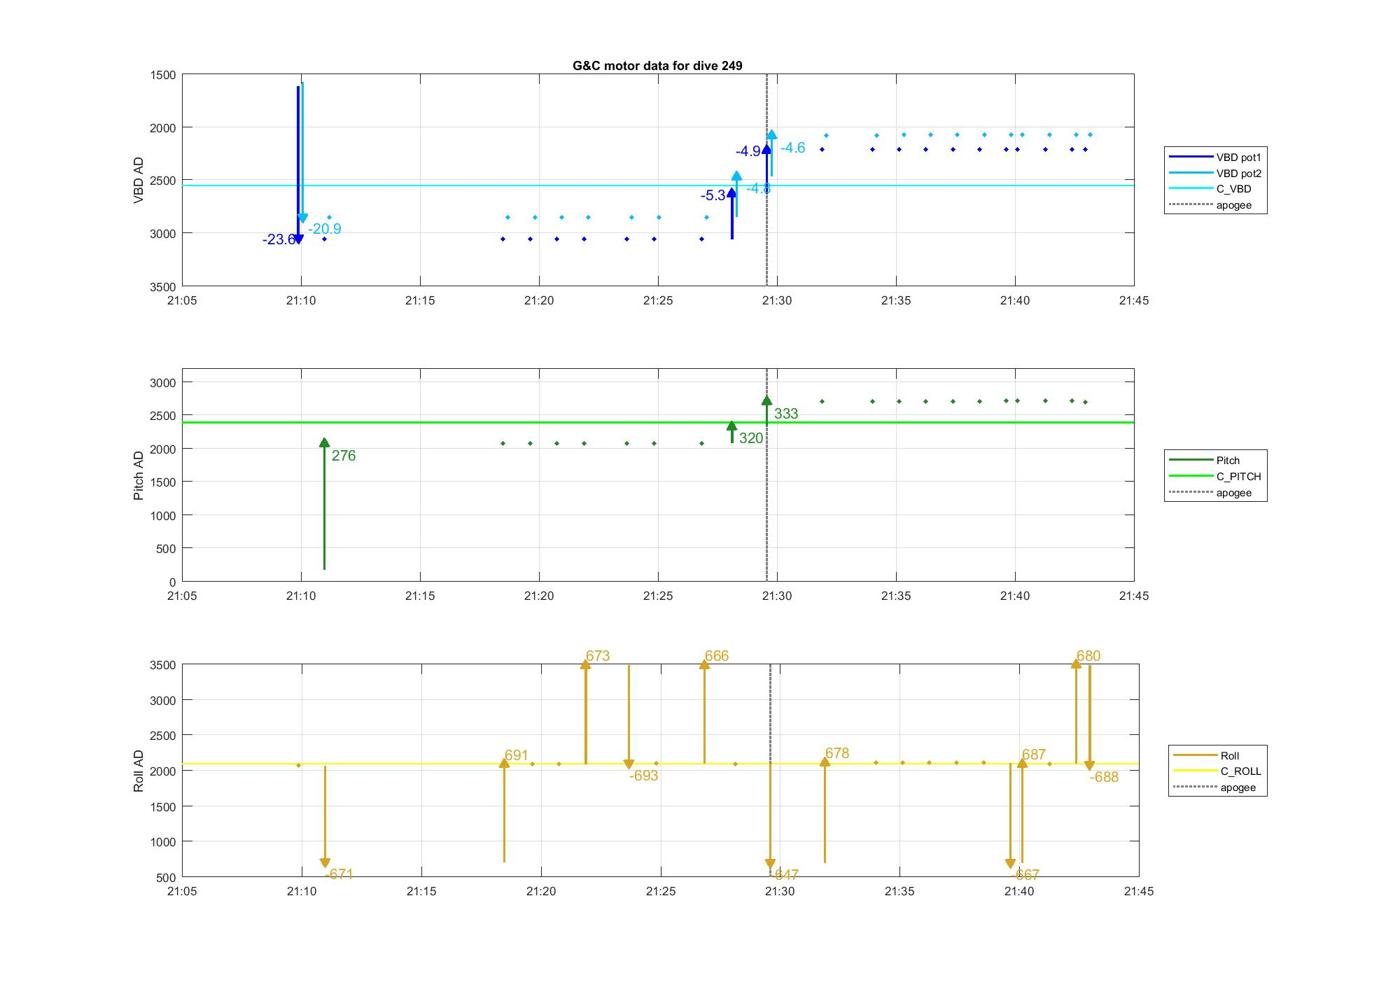Click the 678 roll annotation
This screenshot has width=1400, height=986.
[837, 753]
